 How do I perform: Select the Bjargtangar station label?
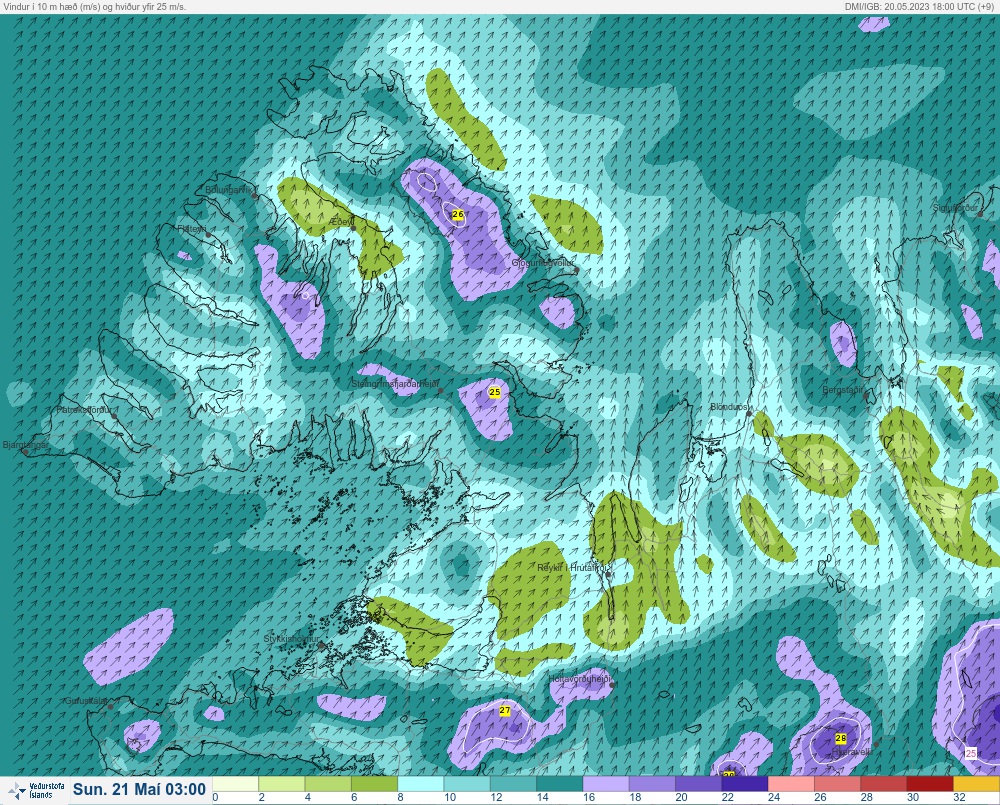(24, 445)
